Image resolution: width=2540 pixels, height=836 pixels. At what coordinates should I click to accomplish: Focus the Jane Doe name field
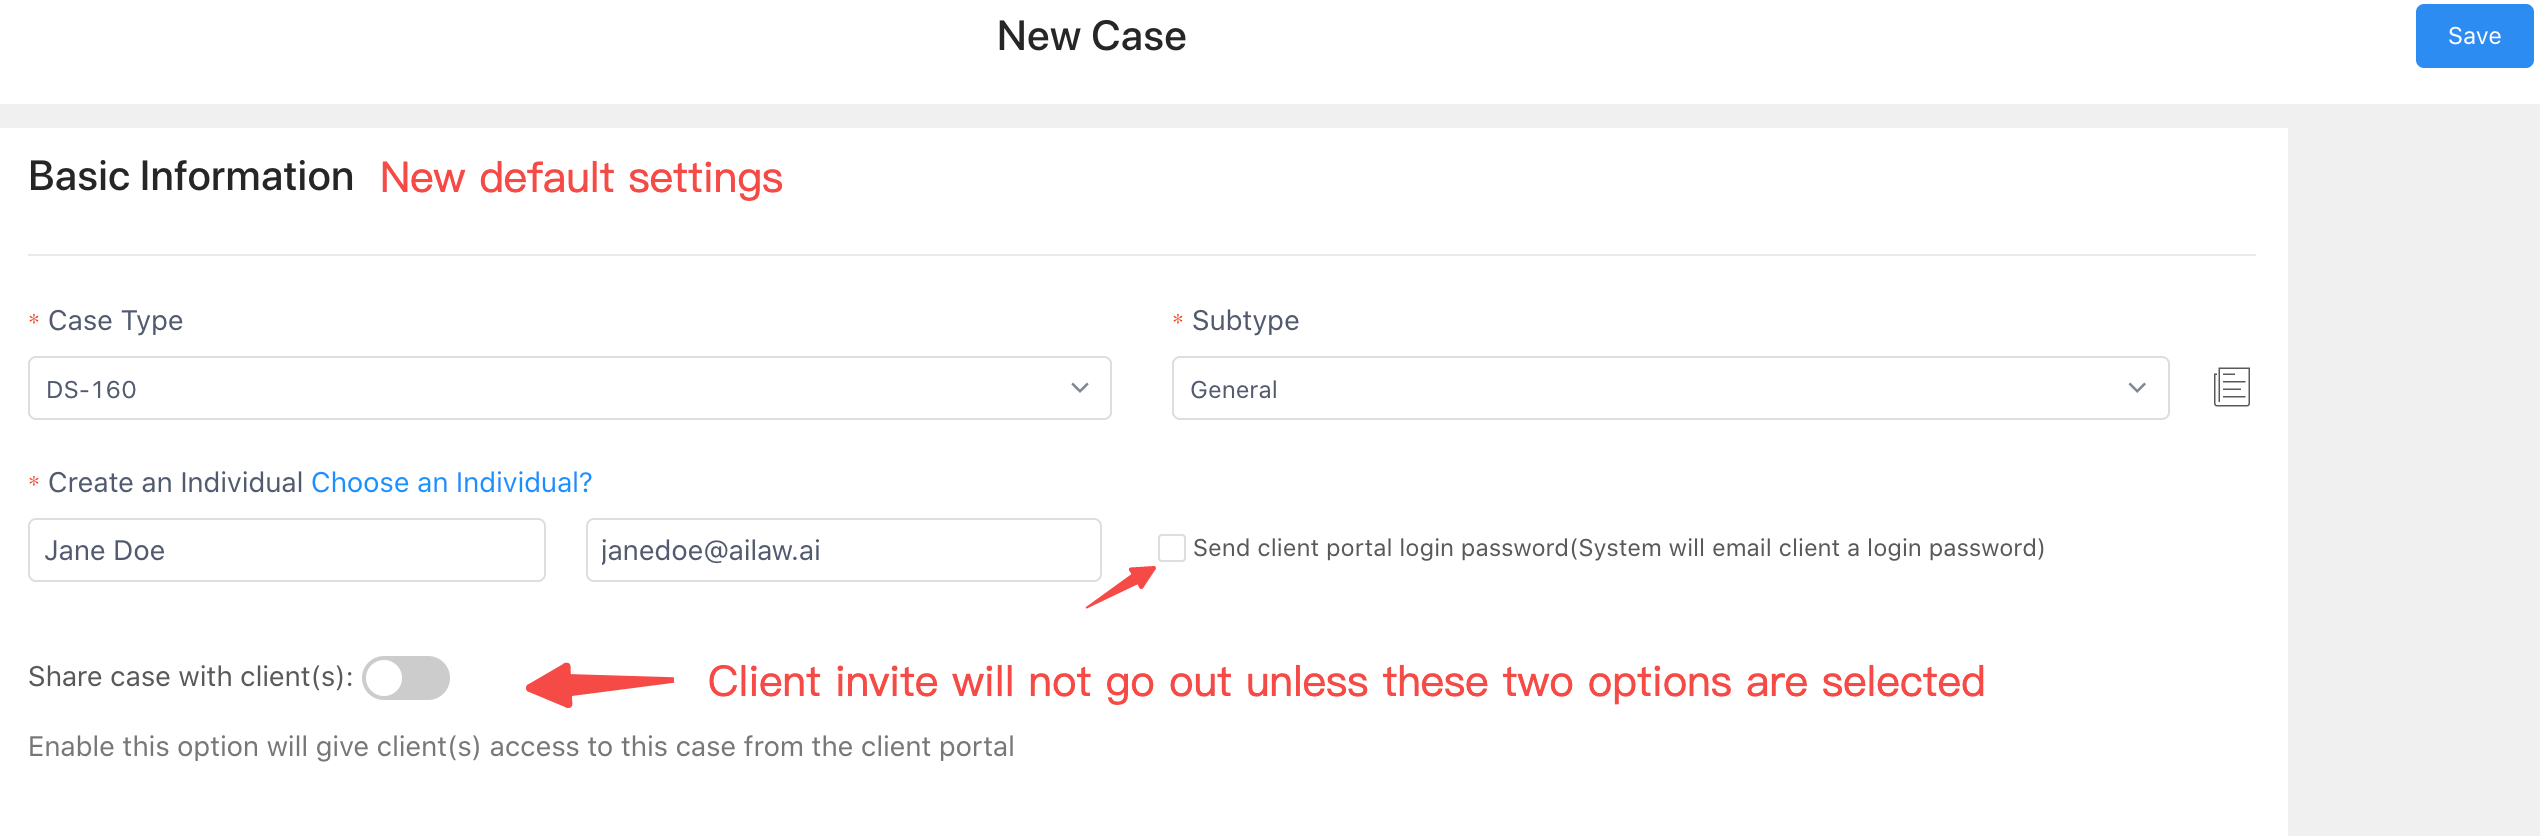[287, 550]
